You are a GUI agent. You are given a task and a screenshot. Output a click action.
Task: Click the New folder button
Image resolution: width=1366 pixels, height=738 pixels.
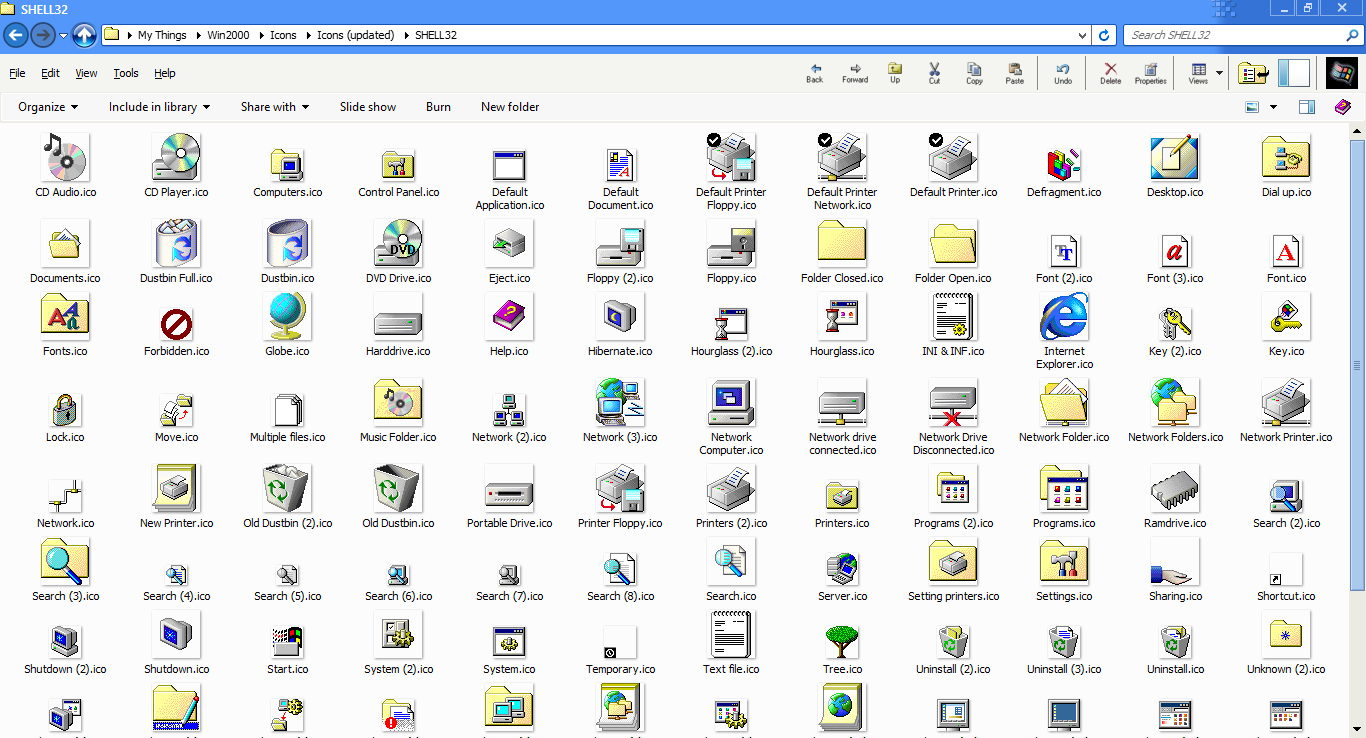[510, 107]
